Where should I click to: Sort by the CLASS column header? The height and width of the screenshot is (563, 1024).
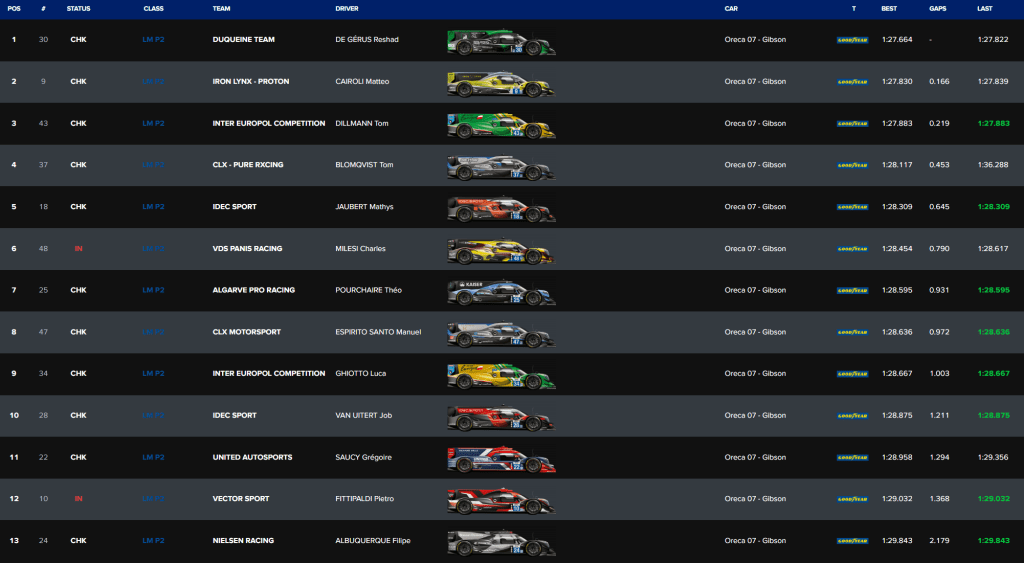[x=153, y=8]
